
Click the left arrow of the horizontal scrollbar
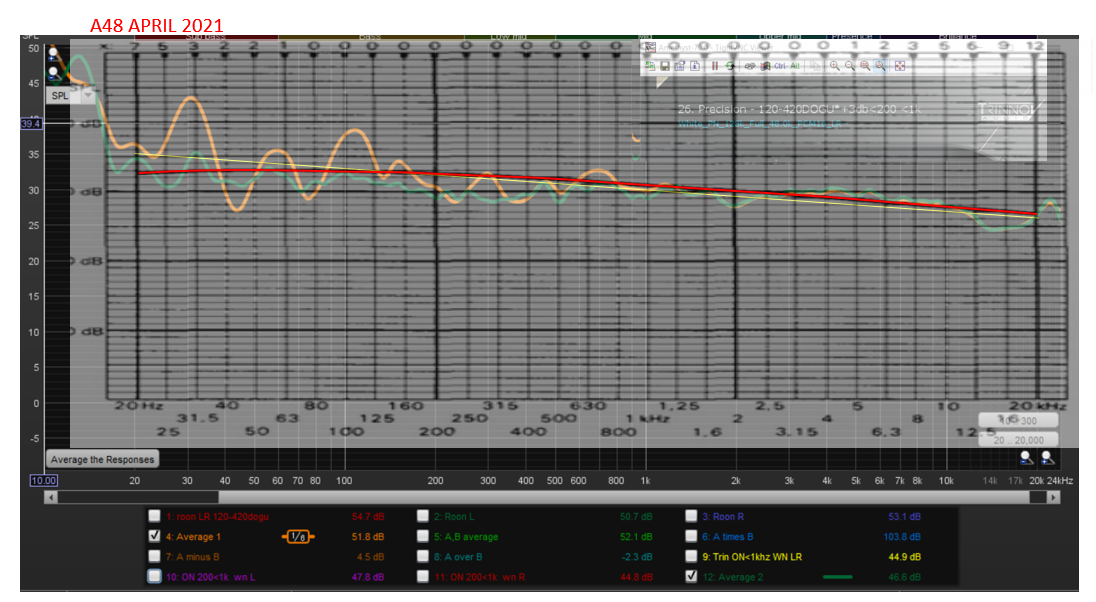pyautogui.click(x=50, y=497)
